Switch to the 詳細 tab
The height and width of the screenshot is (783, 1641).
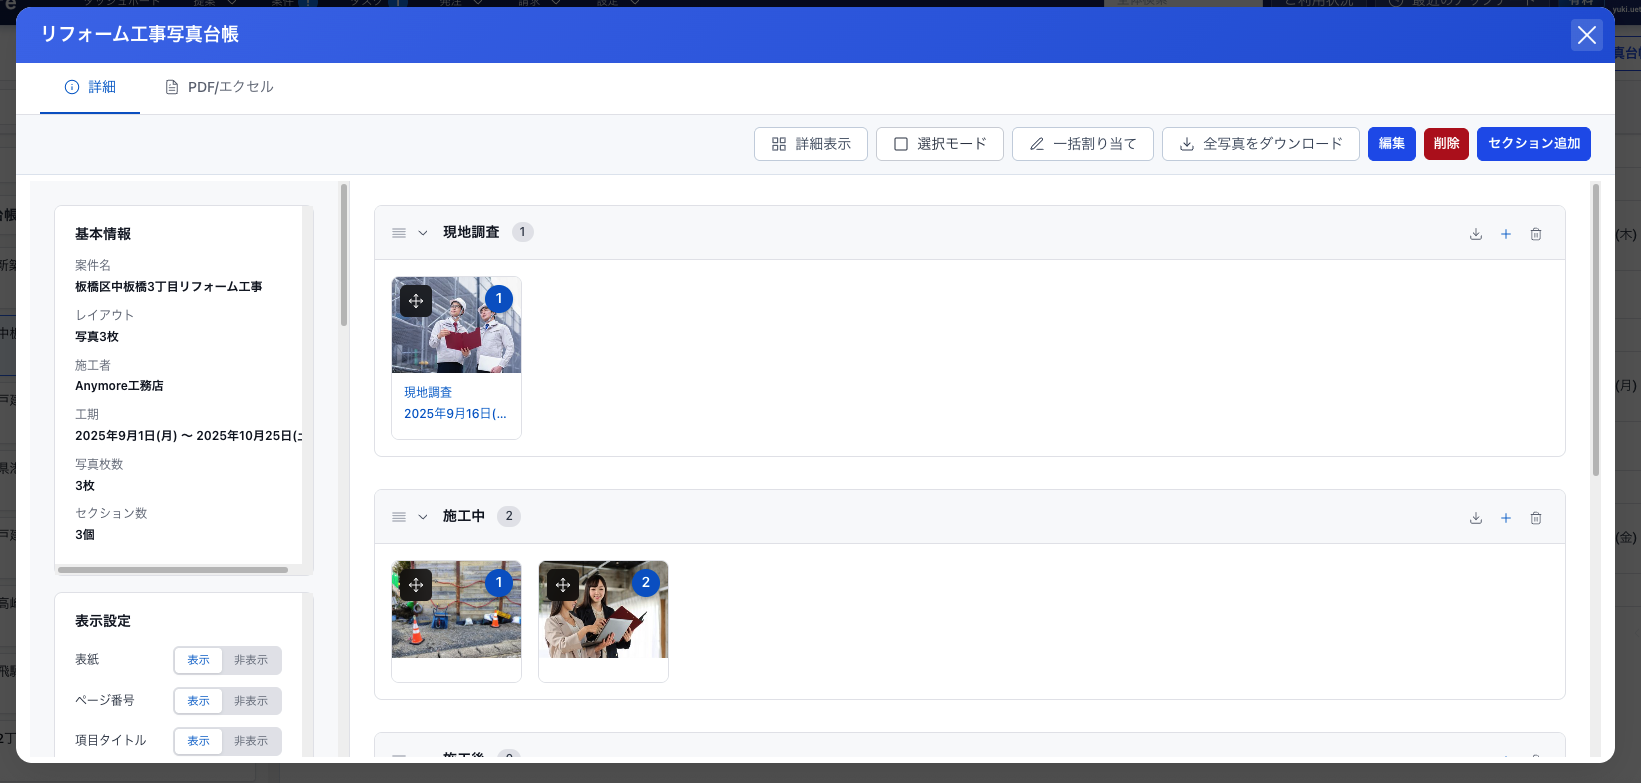pos(90,87)
